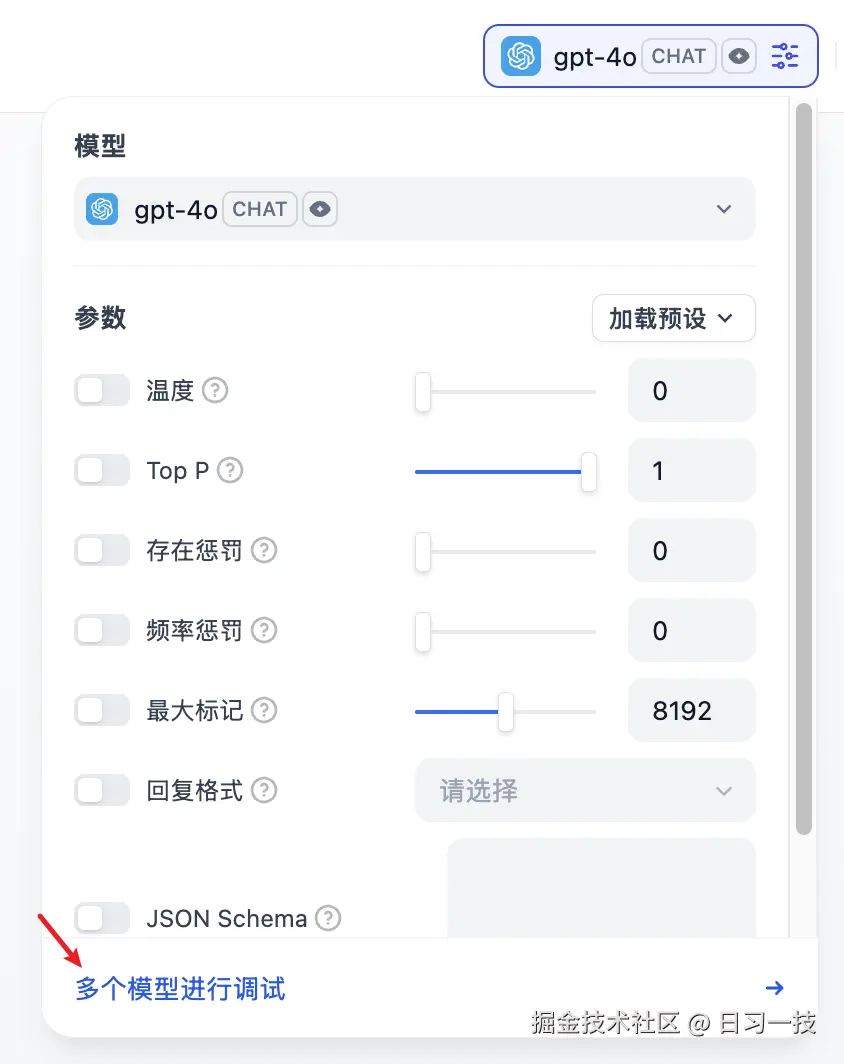
Task: Click help icon next to JSON Schema
Action: click(x=328, y=918)
